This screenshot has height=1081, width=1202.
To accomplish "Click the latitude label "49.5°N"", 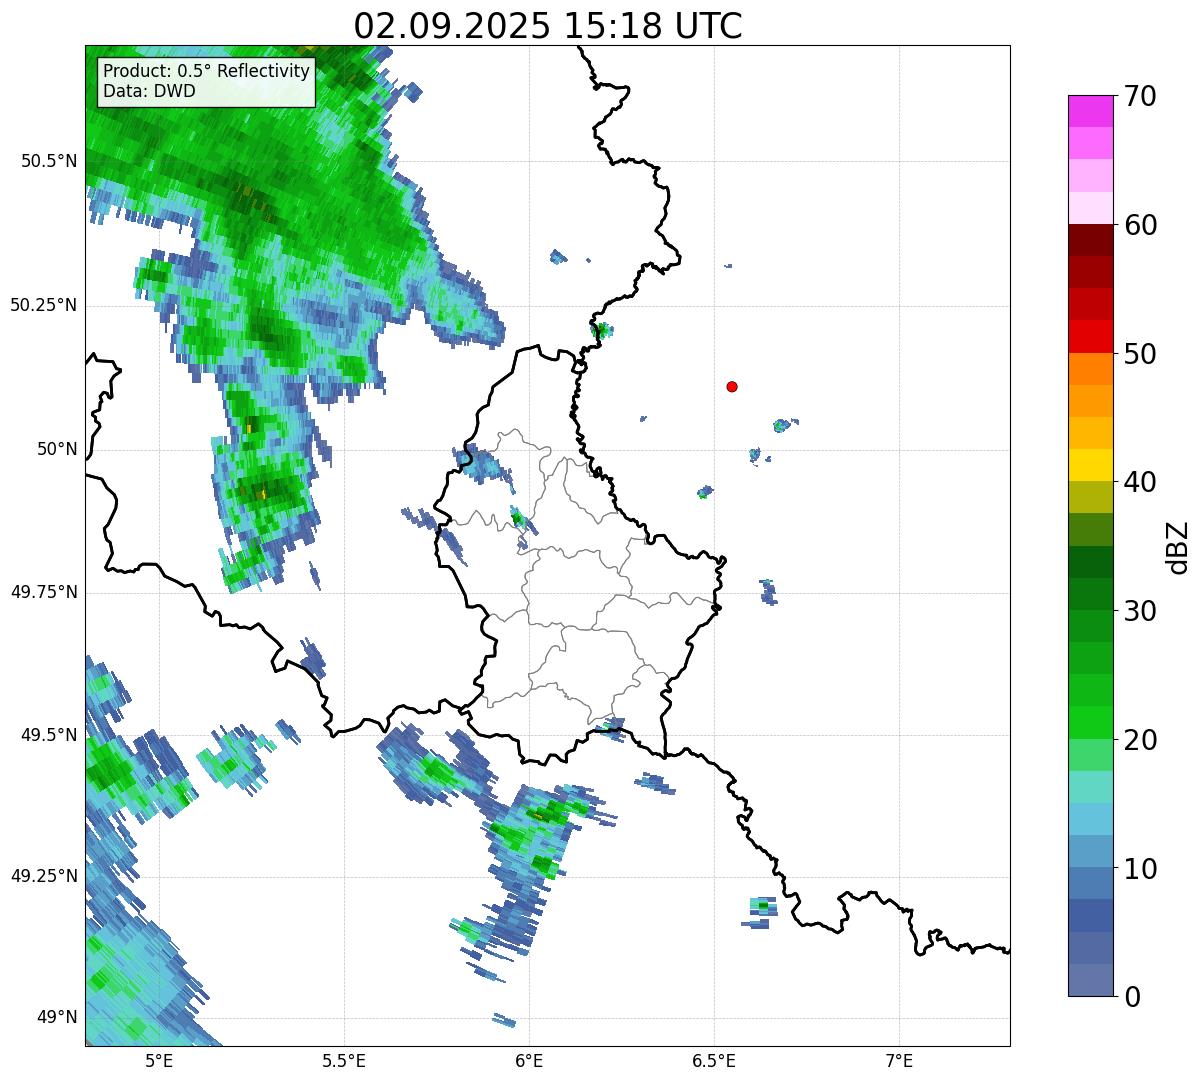I will (x=49, y=735).
